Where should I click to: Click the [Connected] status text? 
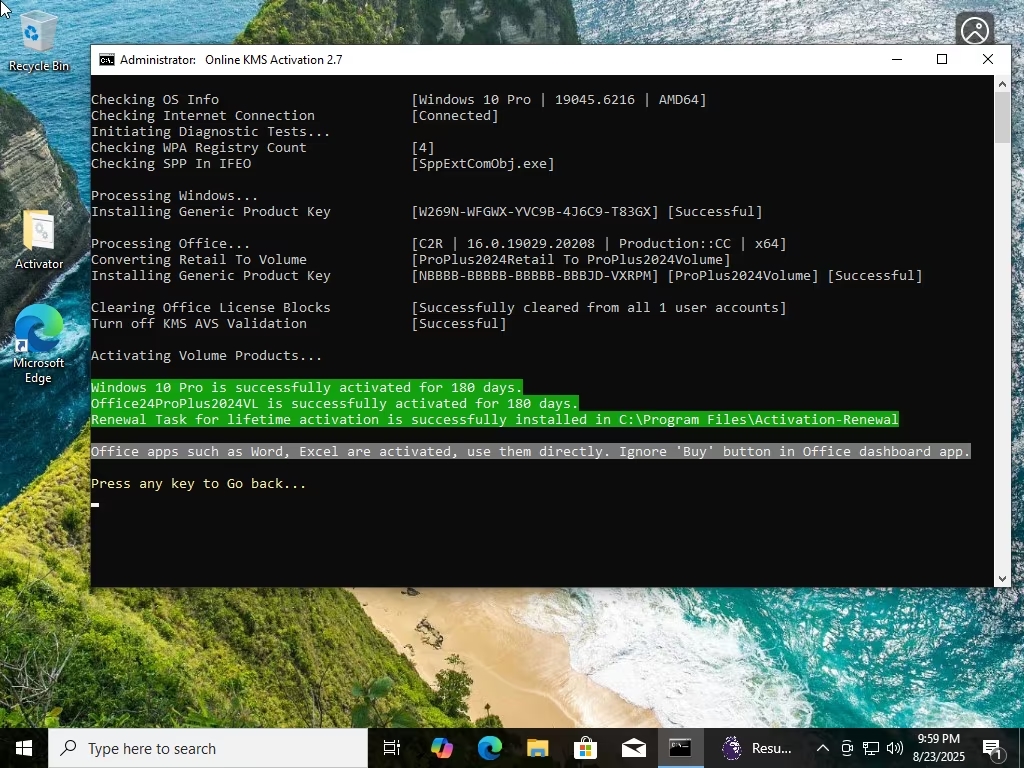coord(455,116)
